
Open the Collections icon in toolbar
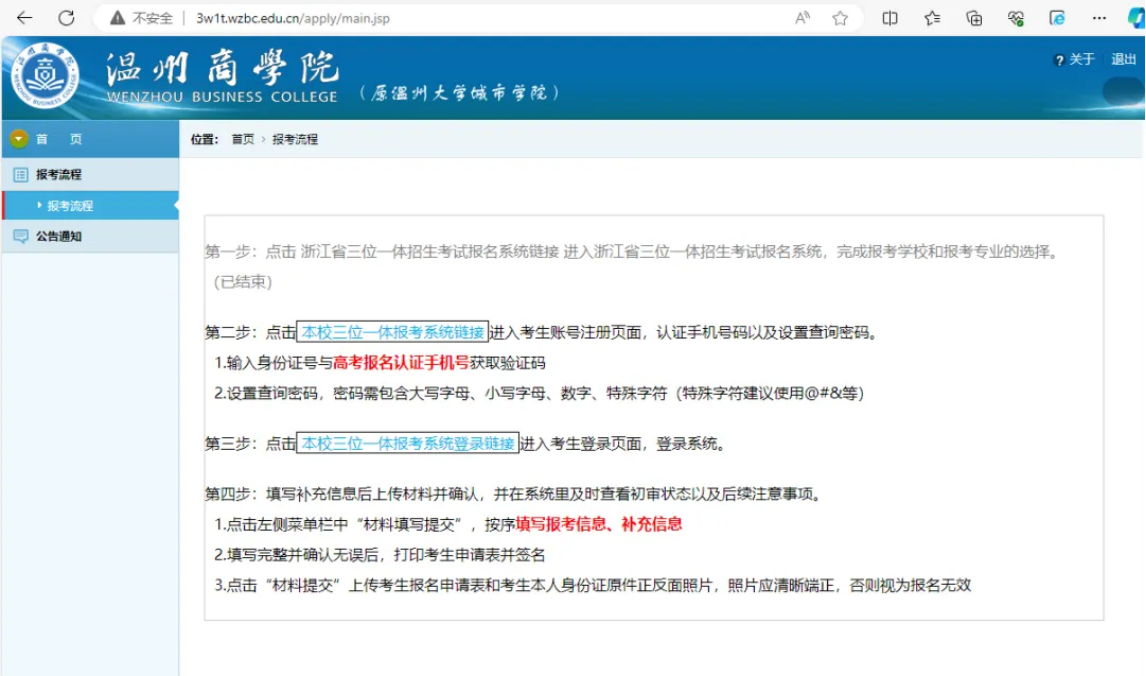(974, 18)
